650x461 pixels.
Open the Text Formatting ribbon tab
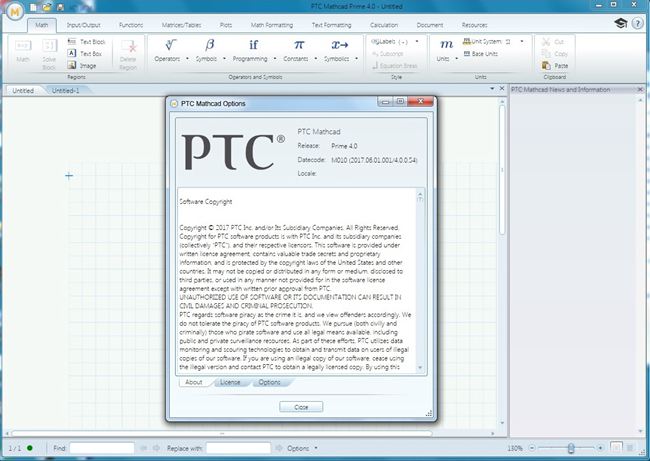point(331,25)
